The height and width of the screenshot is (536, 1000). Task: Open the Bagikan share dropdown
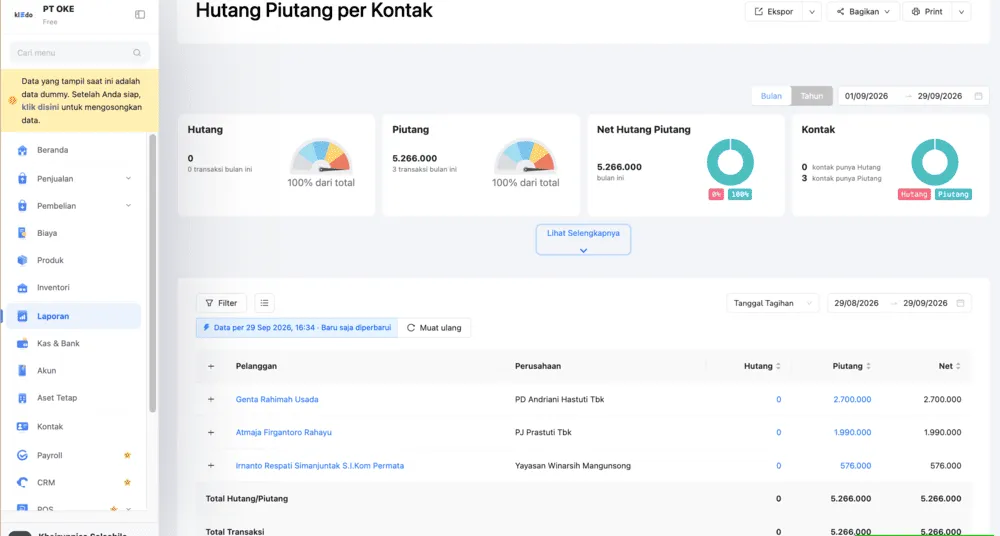coord(863,11)
